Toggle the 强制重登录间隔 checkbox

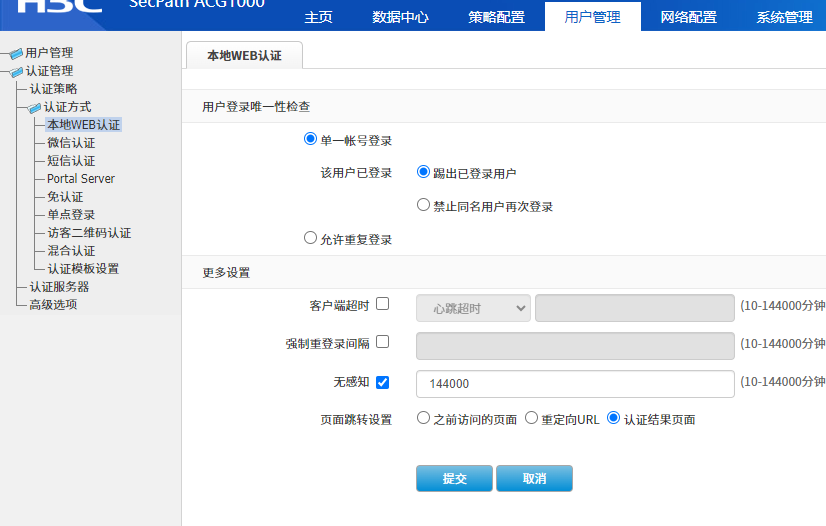(382, 342)
